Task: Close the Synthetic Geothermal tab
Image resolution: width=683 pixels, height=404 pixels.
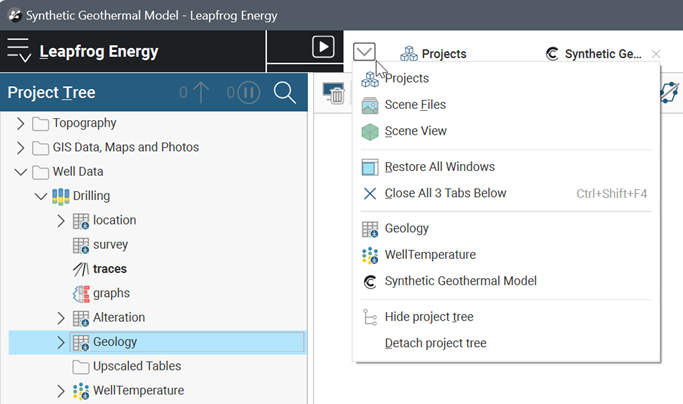Action: click(x=656, y=54)
